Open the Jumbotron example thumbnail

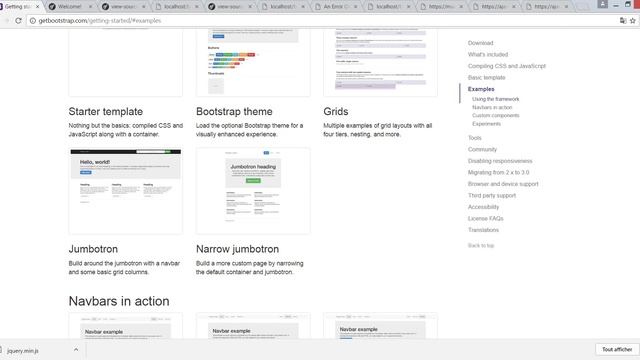click(x=126, y=191)
